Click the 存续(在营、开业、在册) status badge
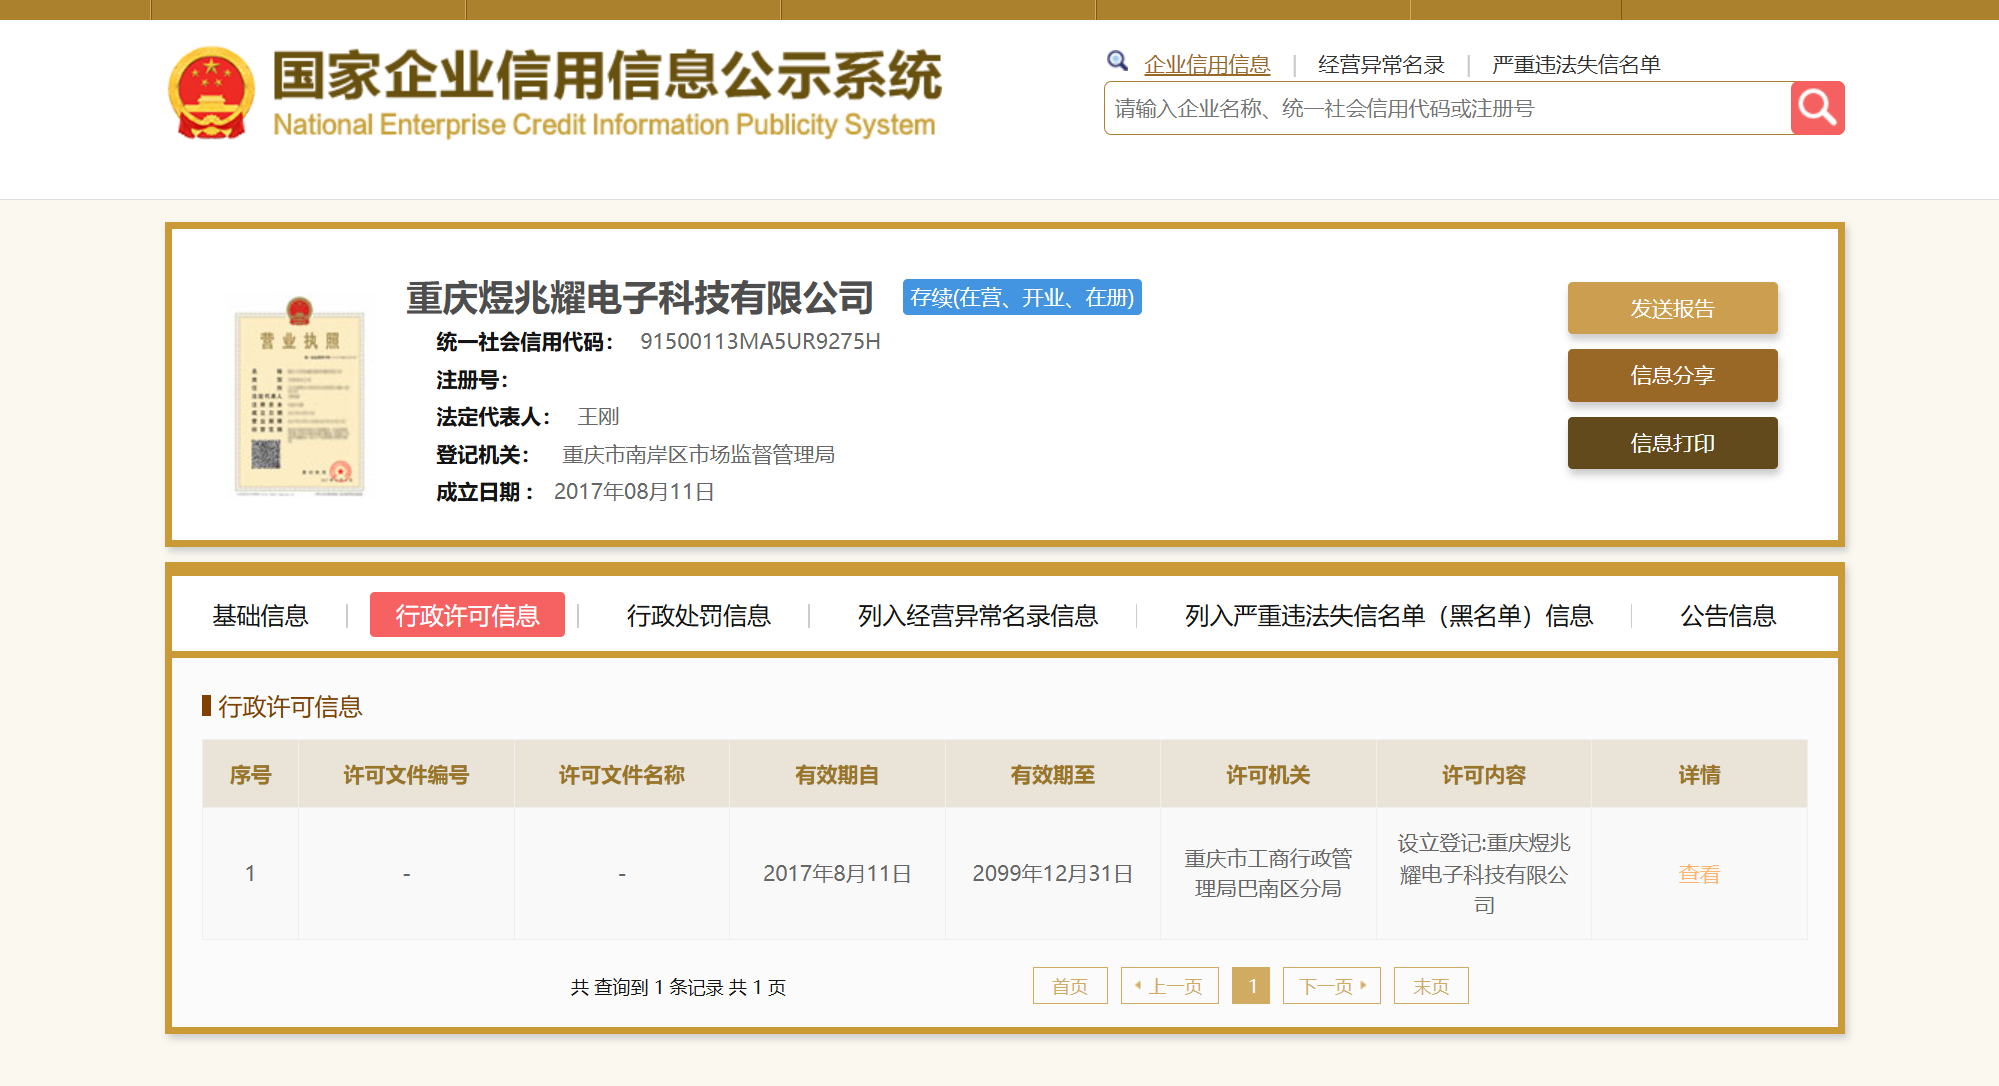This screenshot has width=1999, height=1086. tap(1022, 297)
